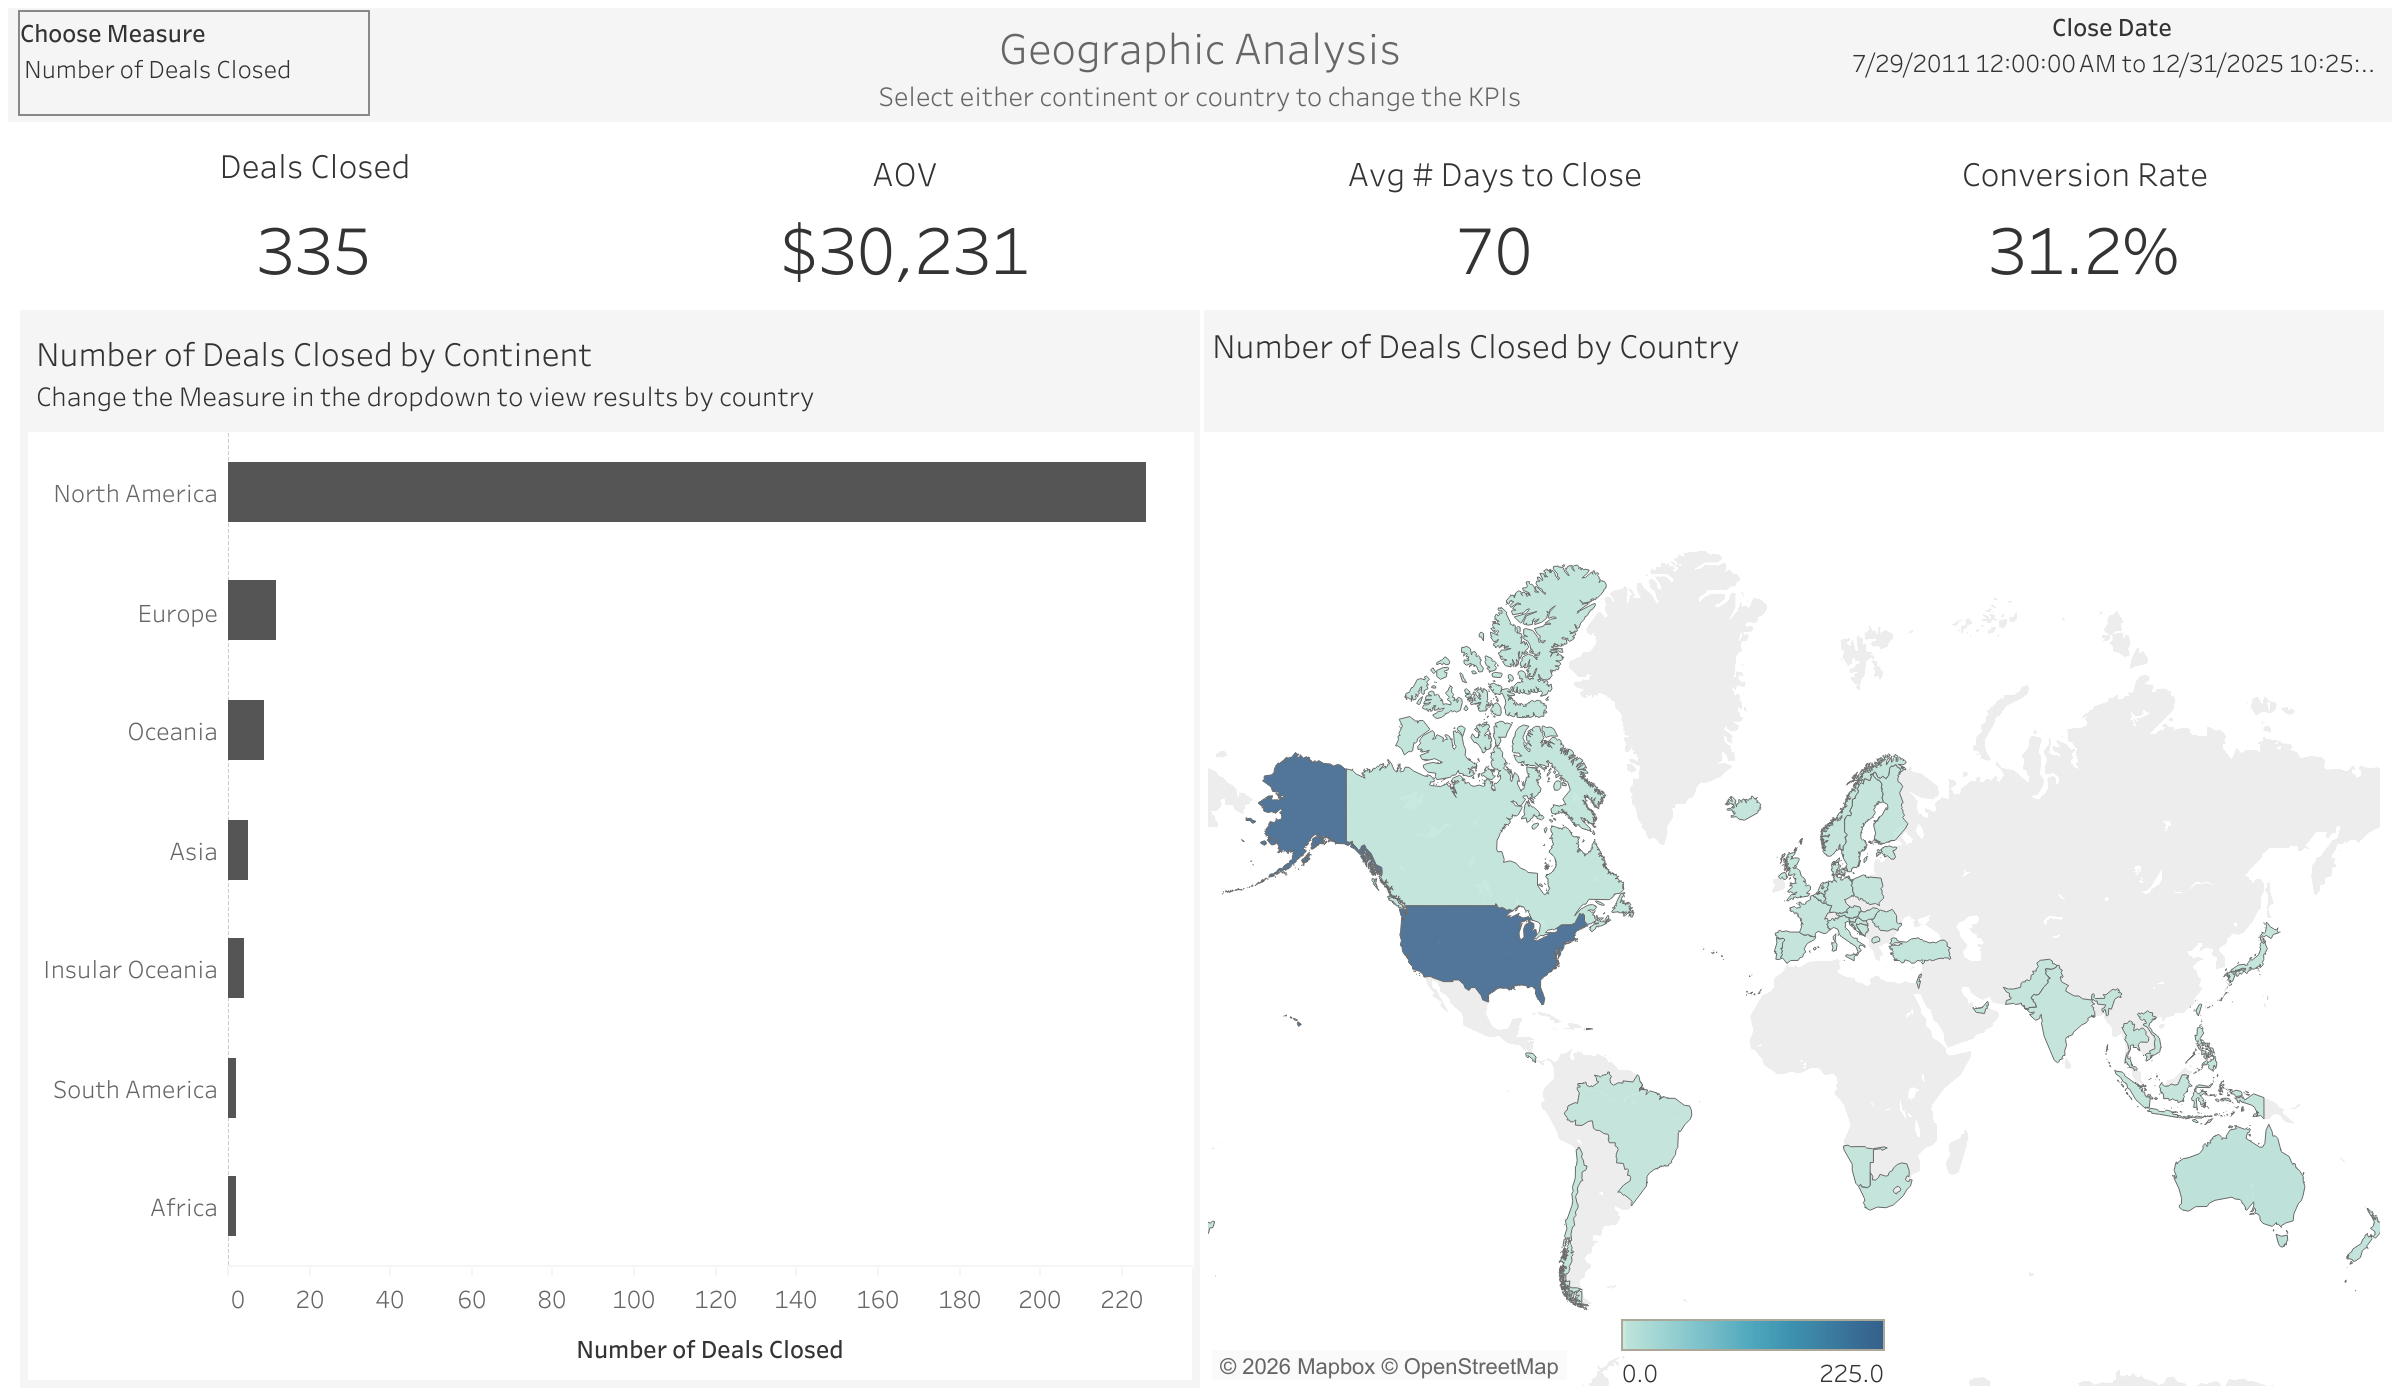
Task: Click the Number of Deals Closed axis title
Action: click(710, 1349)
